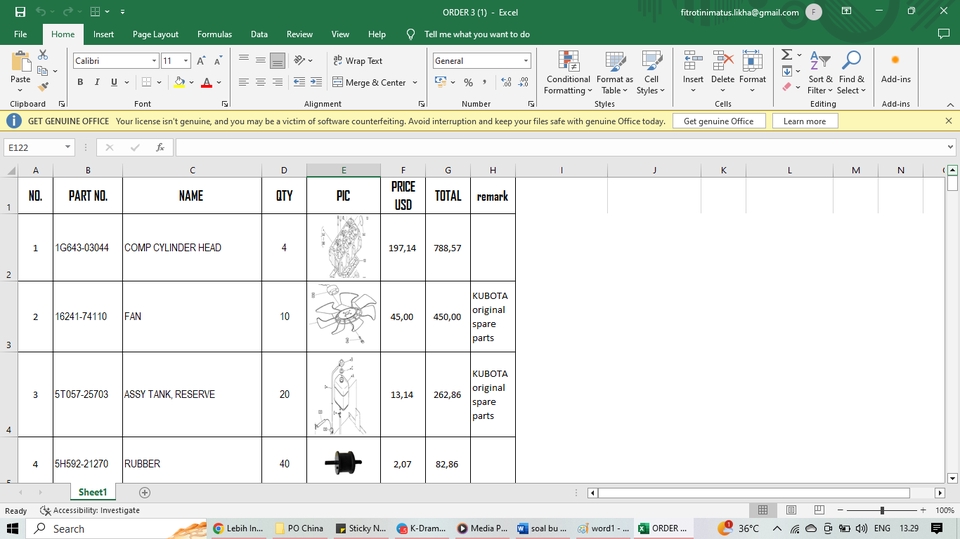Toggle underline formatting
This screenshot has height=539, width=960.
click(114, 82)
